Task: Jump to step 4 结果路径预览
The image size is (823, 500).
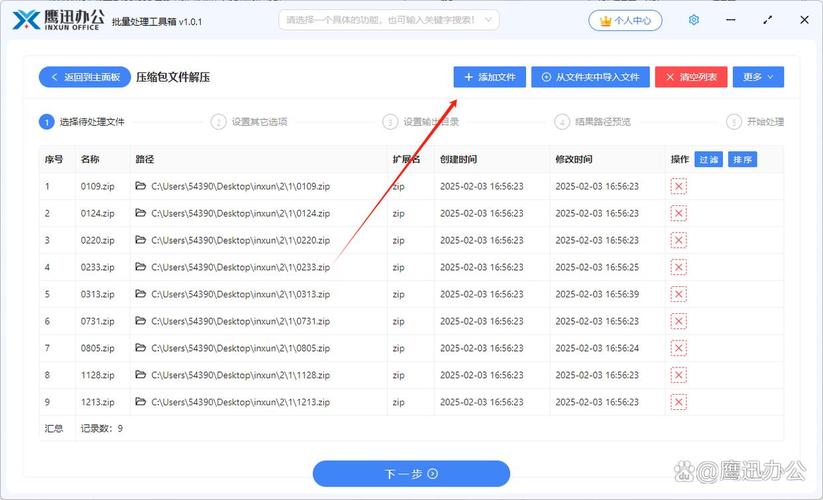Action: click(x=593, y=122)
